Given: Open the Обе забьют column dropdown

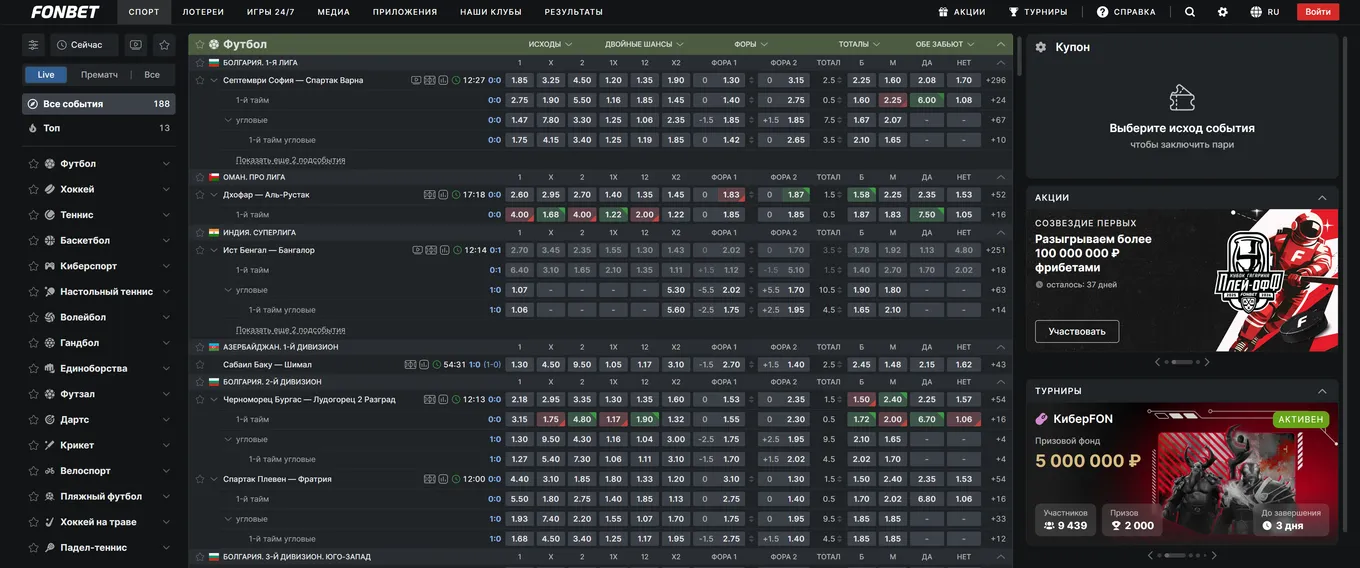Looking at the screenshot, I should click(945, 44).
